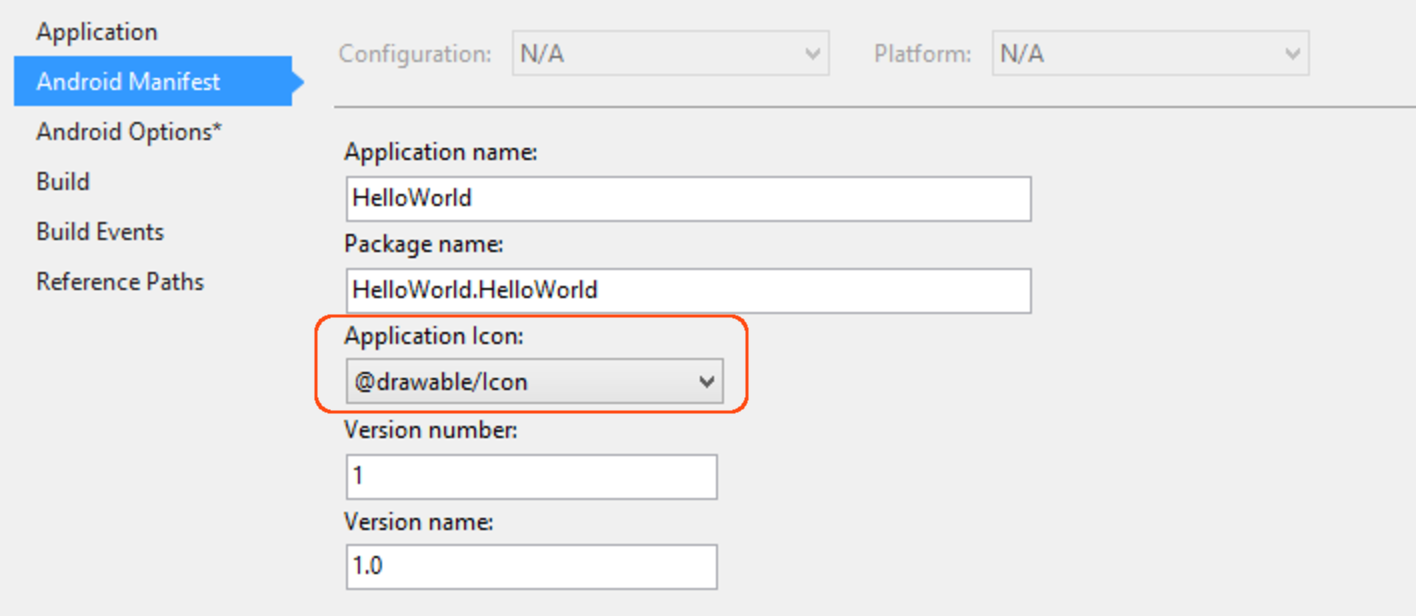Open the Build settings page
Screen dimensions: 1416x616
(62, 181)
